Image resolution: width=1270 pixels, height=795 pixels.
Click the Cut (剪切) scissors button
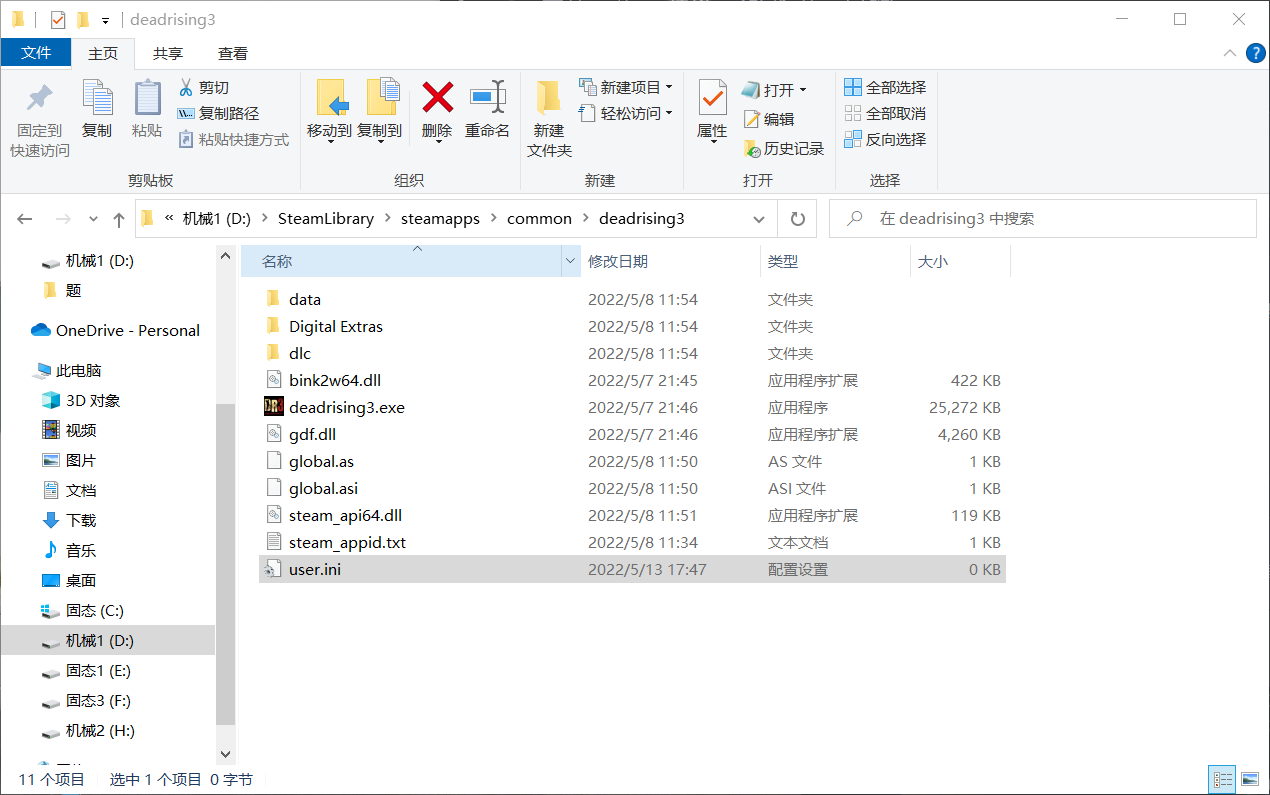coord(204,88)
